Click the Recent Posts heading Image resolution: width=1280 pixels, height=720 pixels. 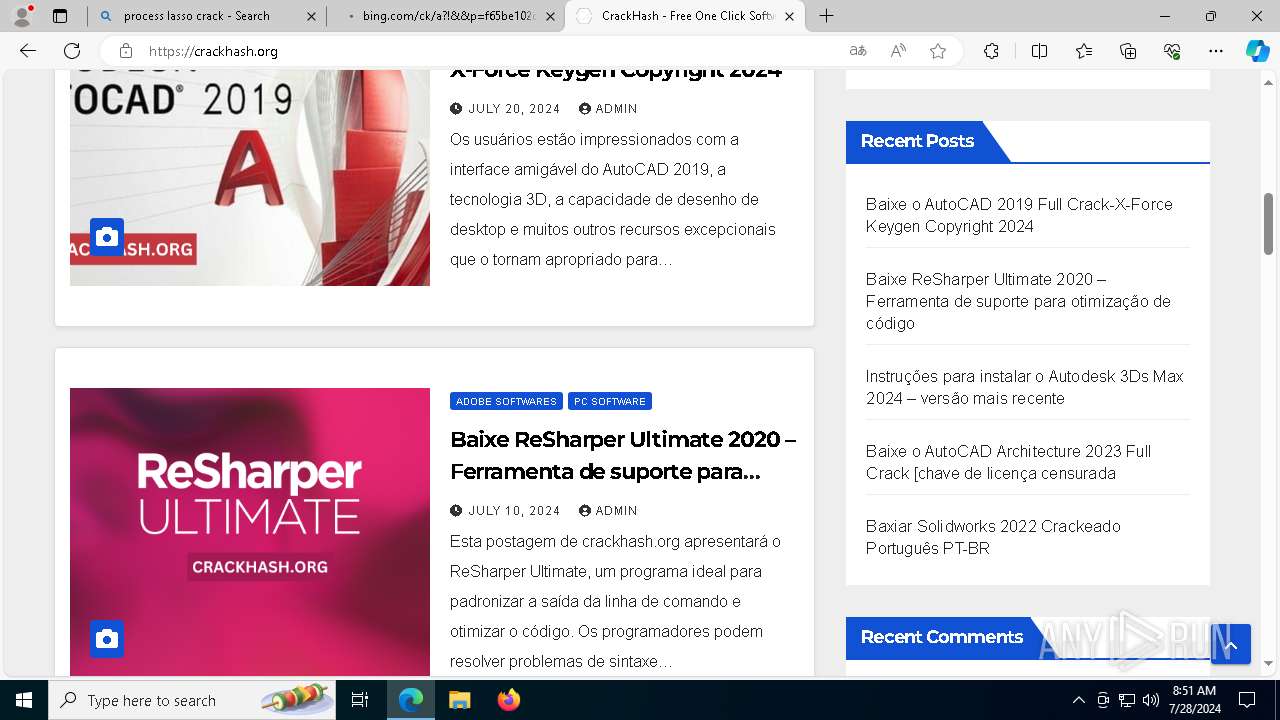(x=917, y=141)
